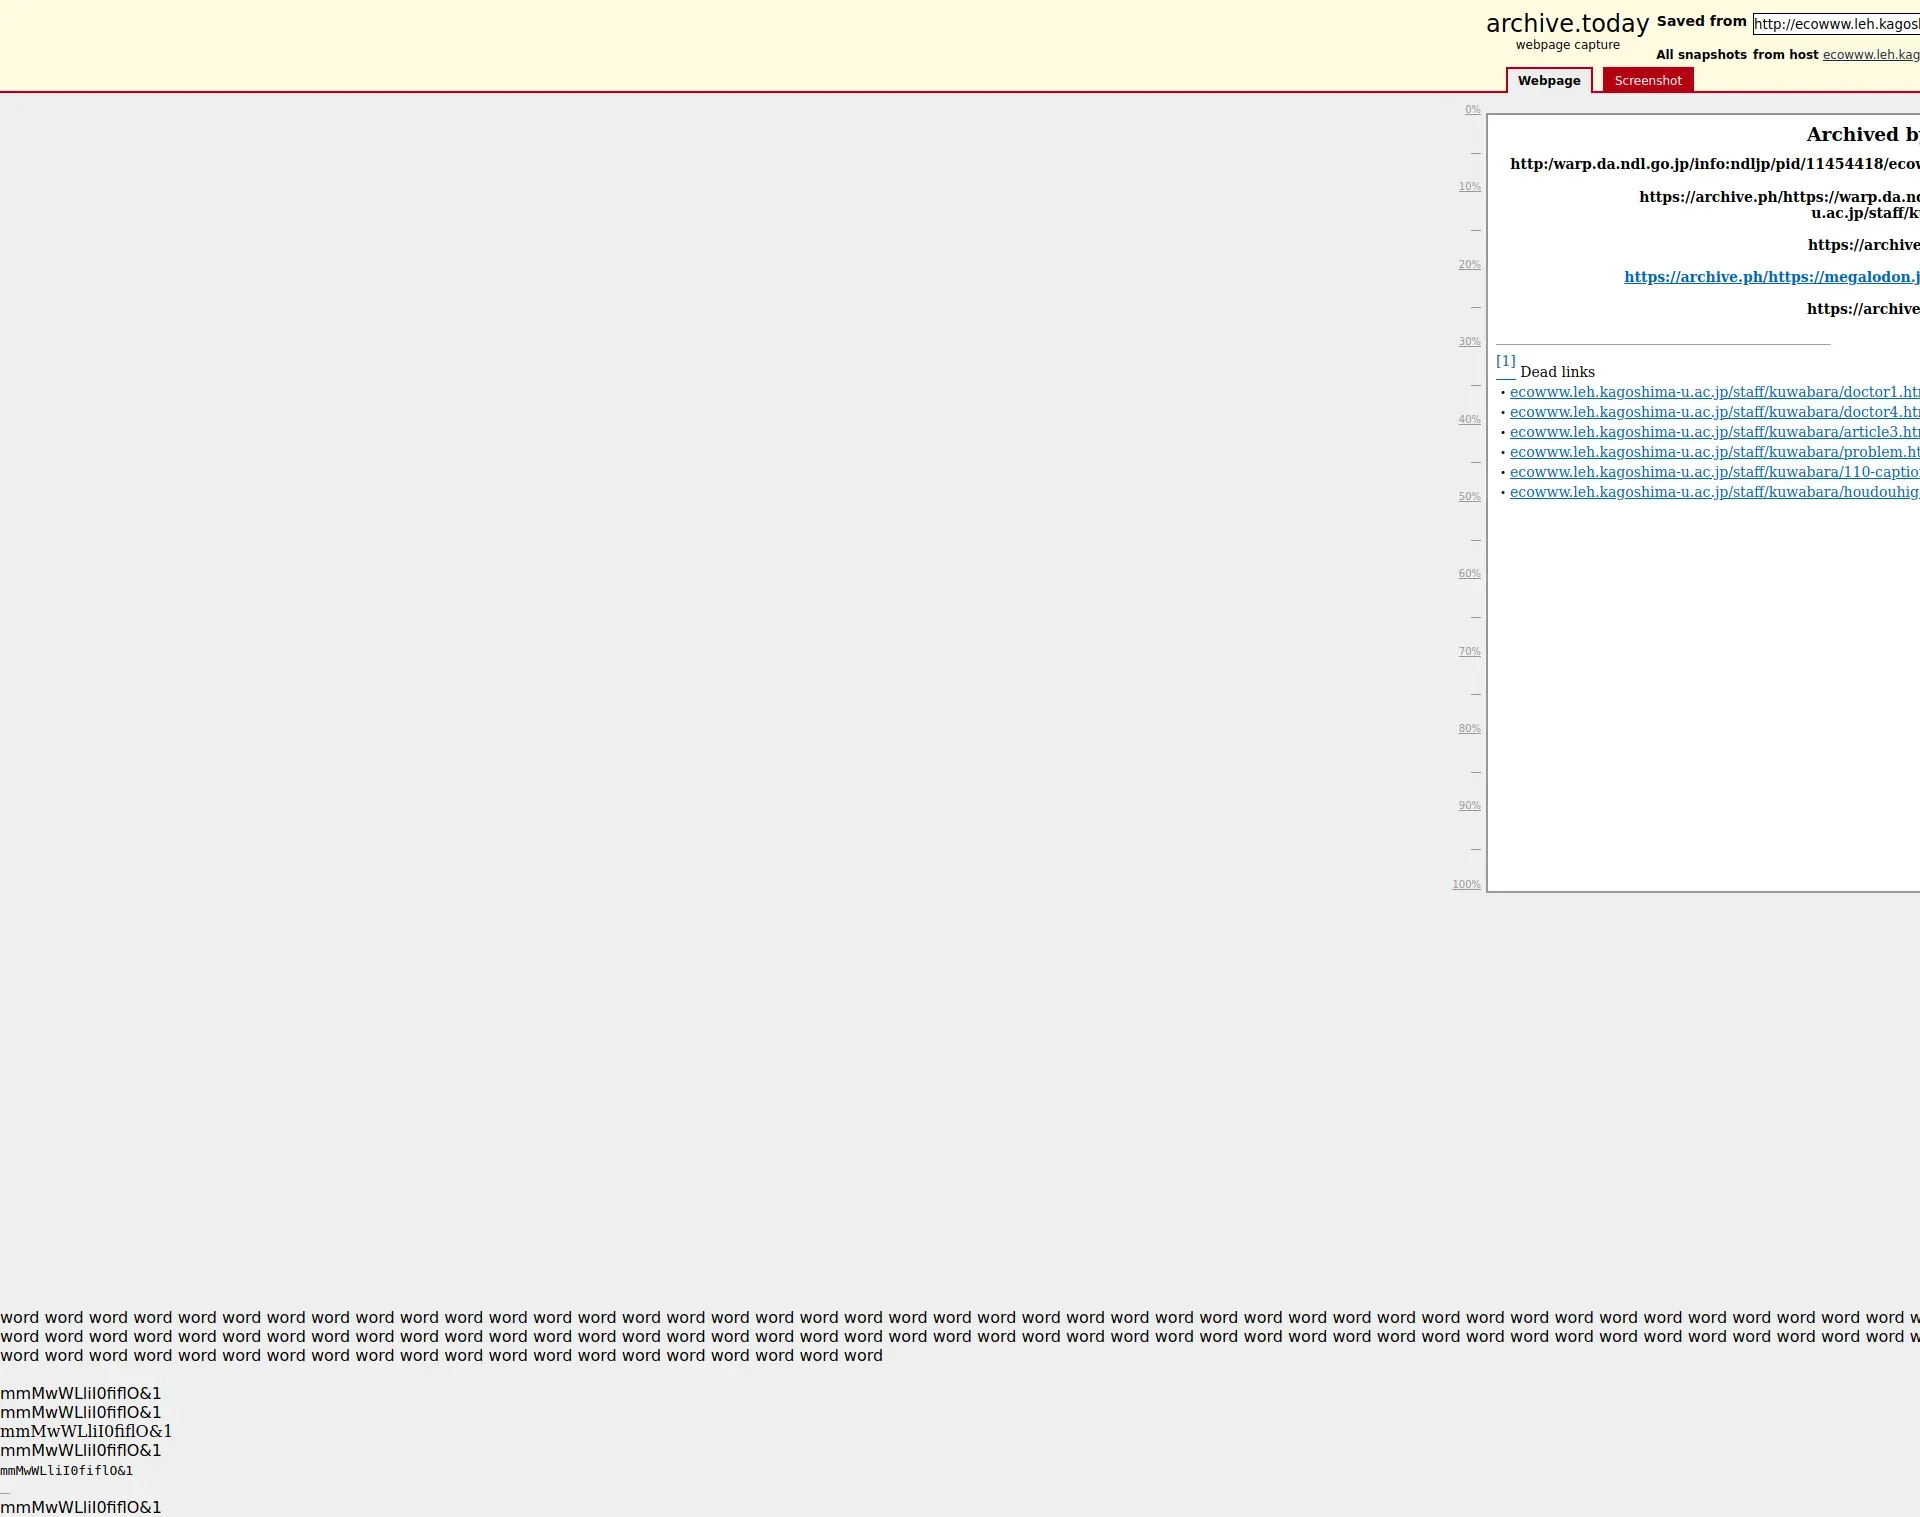The image size is (1920, 1517).
Task: Jump to 30% page marker
Action: point(1469,342)
